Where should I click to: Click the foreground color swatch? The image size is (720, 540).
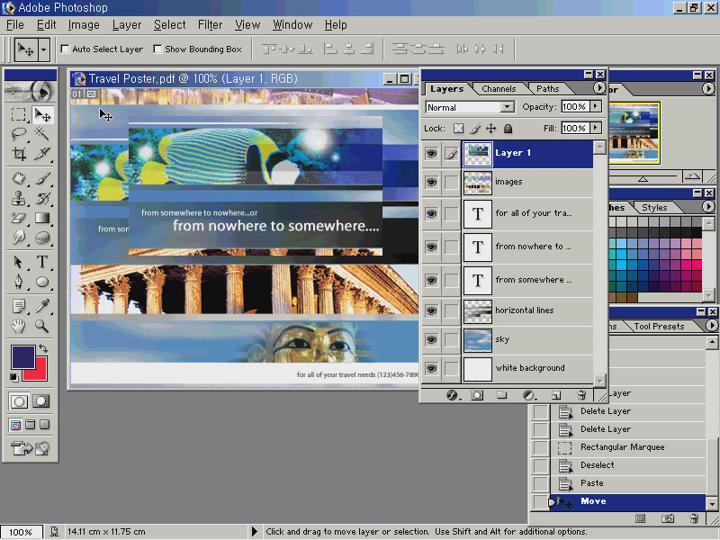click(x=22, y=357)
